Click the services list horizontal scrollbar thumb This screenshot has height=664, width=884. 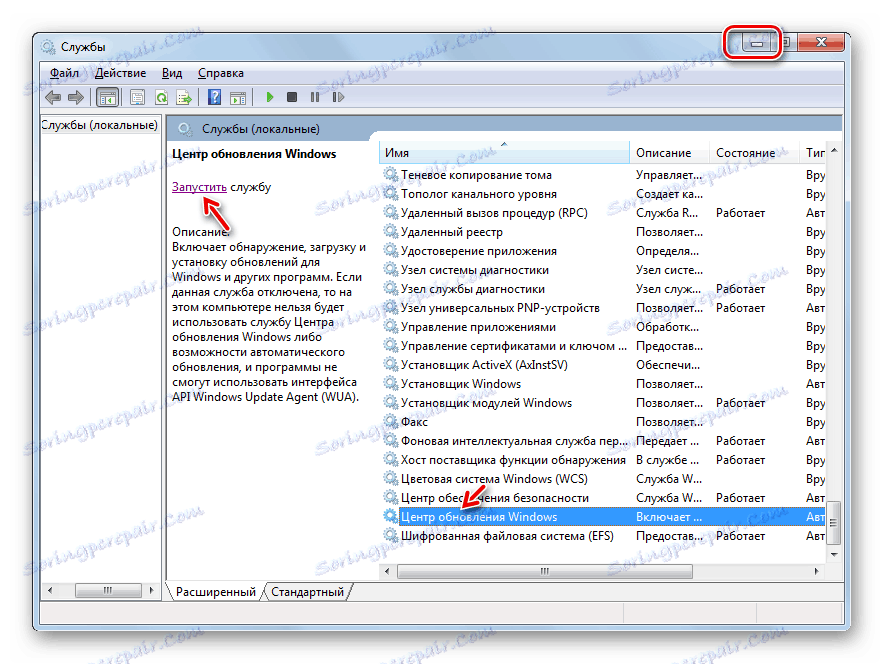[x=545, y=572]
